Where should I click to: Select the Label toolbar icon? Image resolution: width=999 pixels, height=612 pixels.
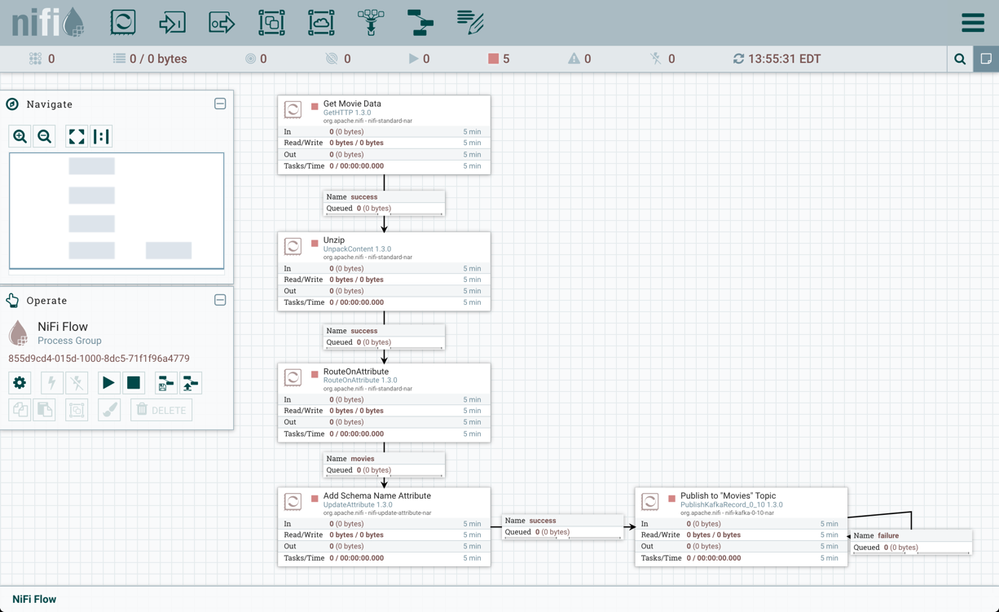(468, 21)
